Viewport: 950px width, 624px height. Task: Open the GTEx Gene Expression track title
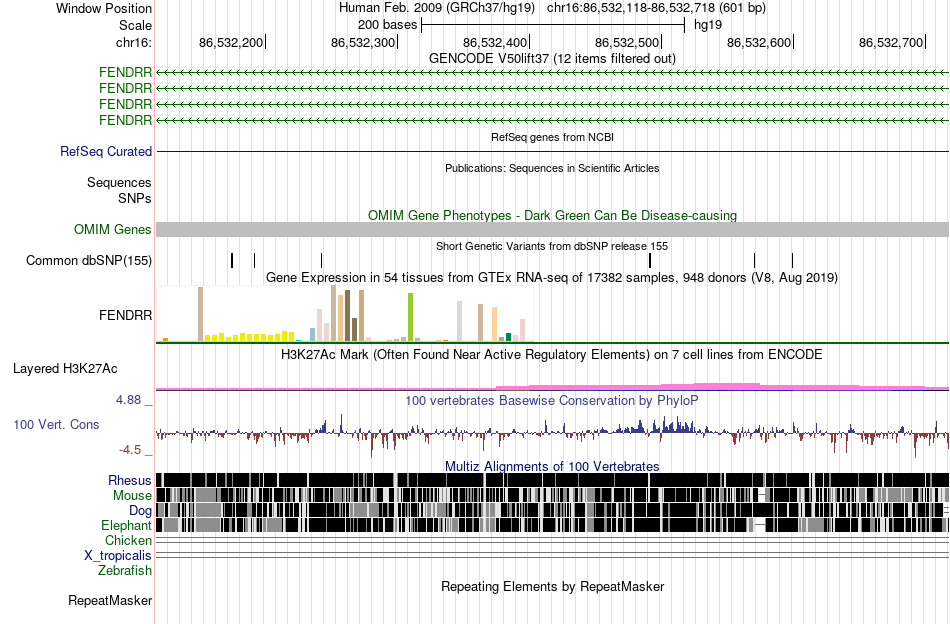pos(552,277)
